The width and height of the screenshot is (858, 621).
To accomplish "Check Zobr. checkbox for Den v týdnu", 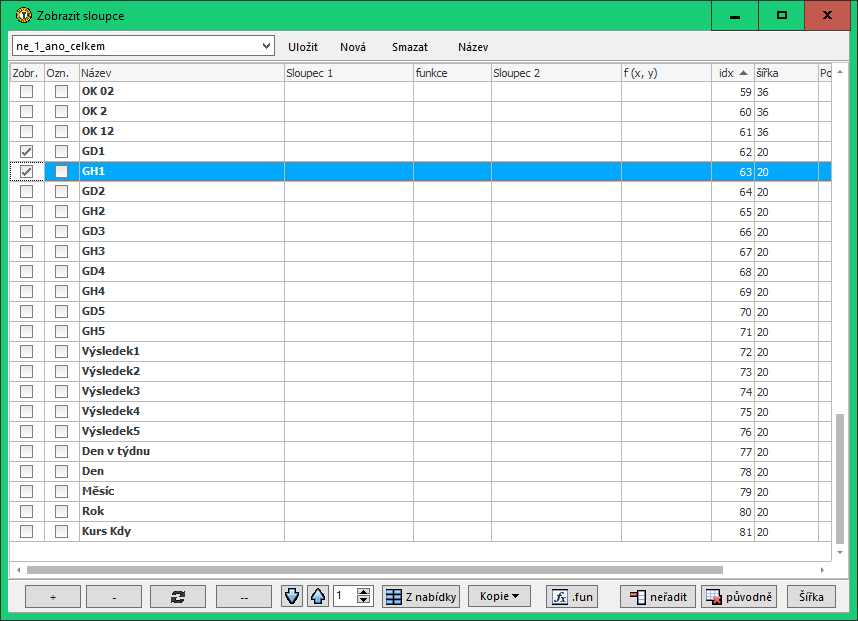I will (x=26, y=451).
